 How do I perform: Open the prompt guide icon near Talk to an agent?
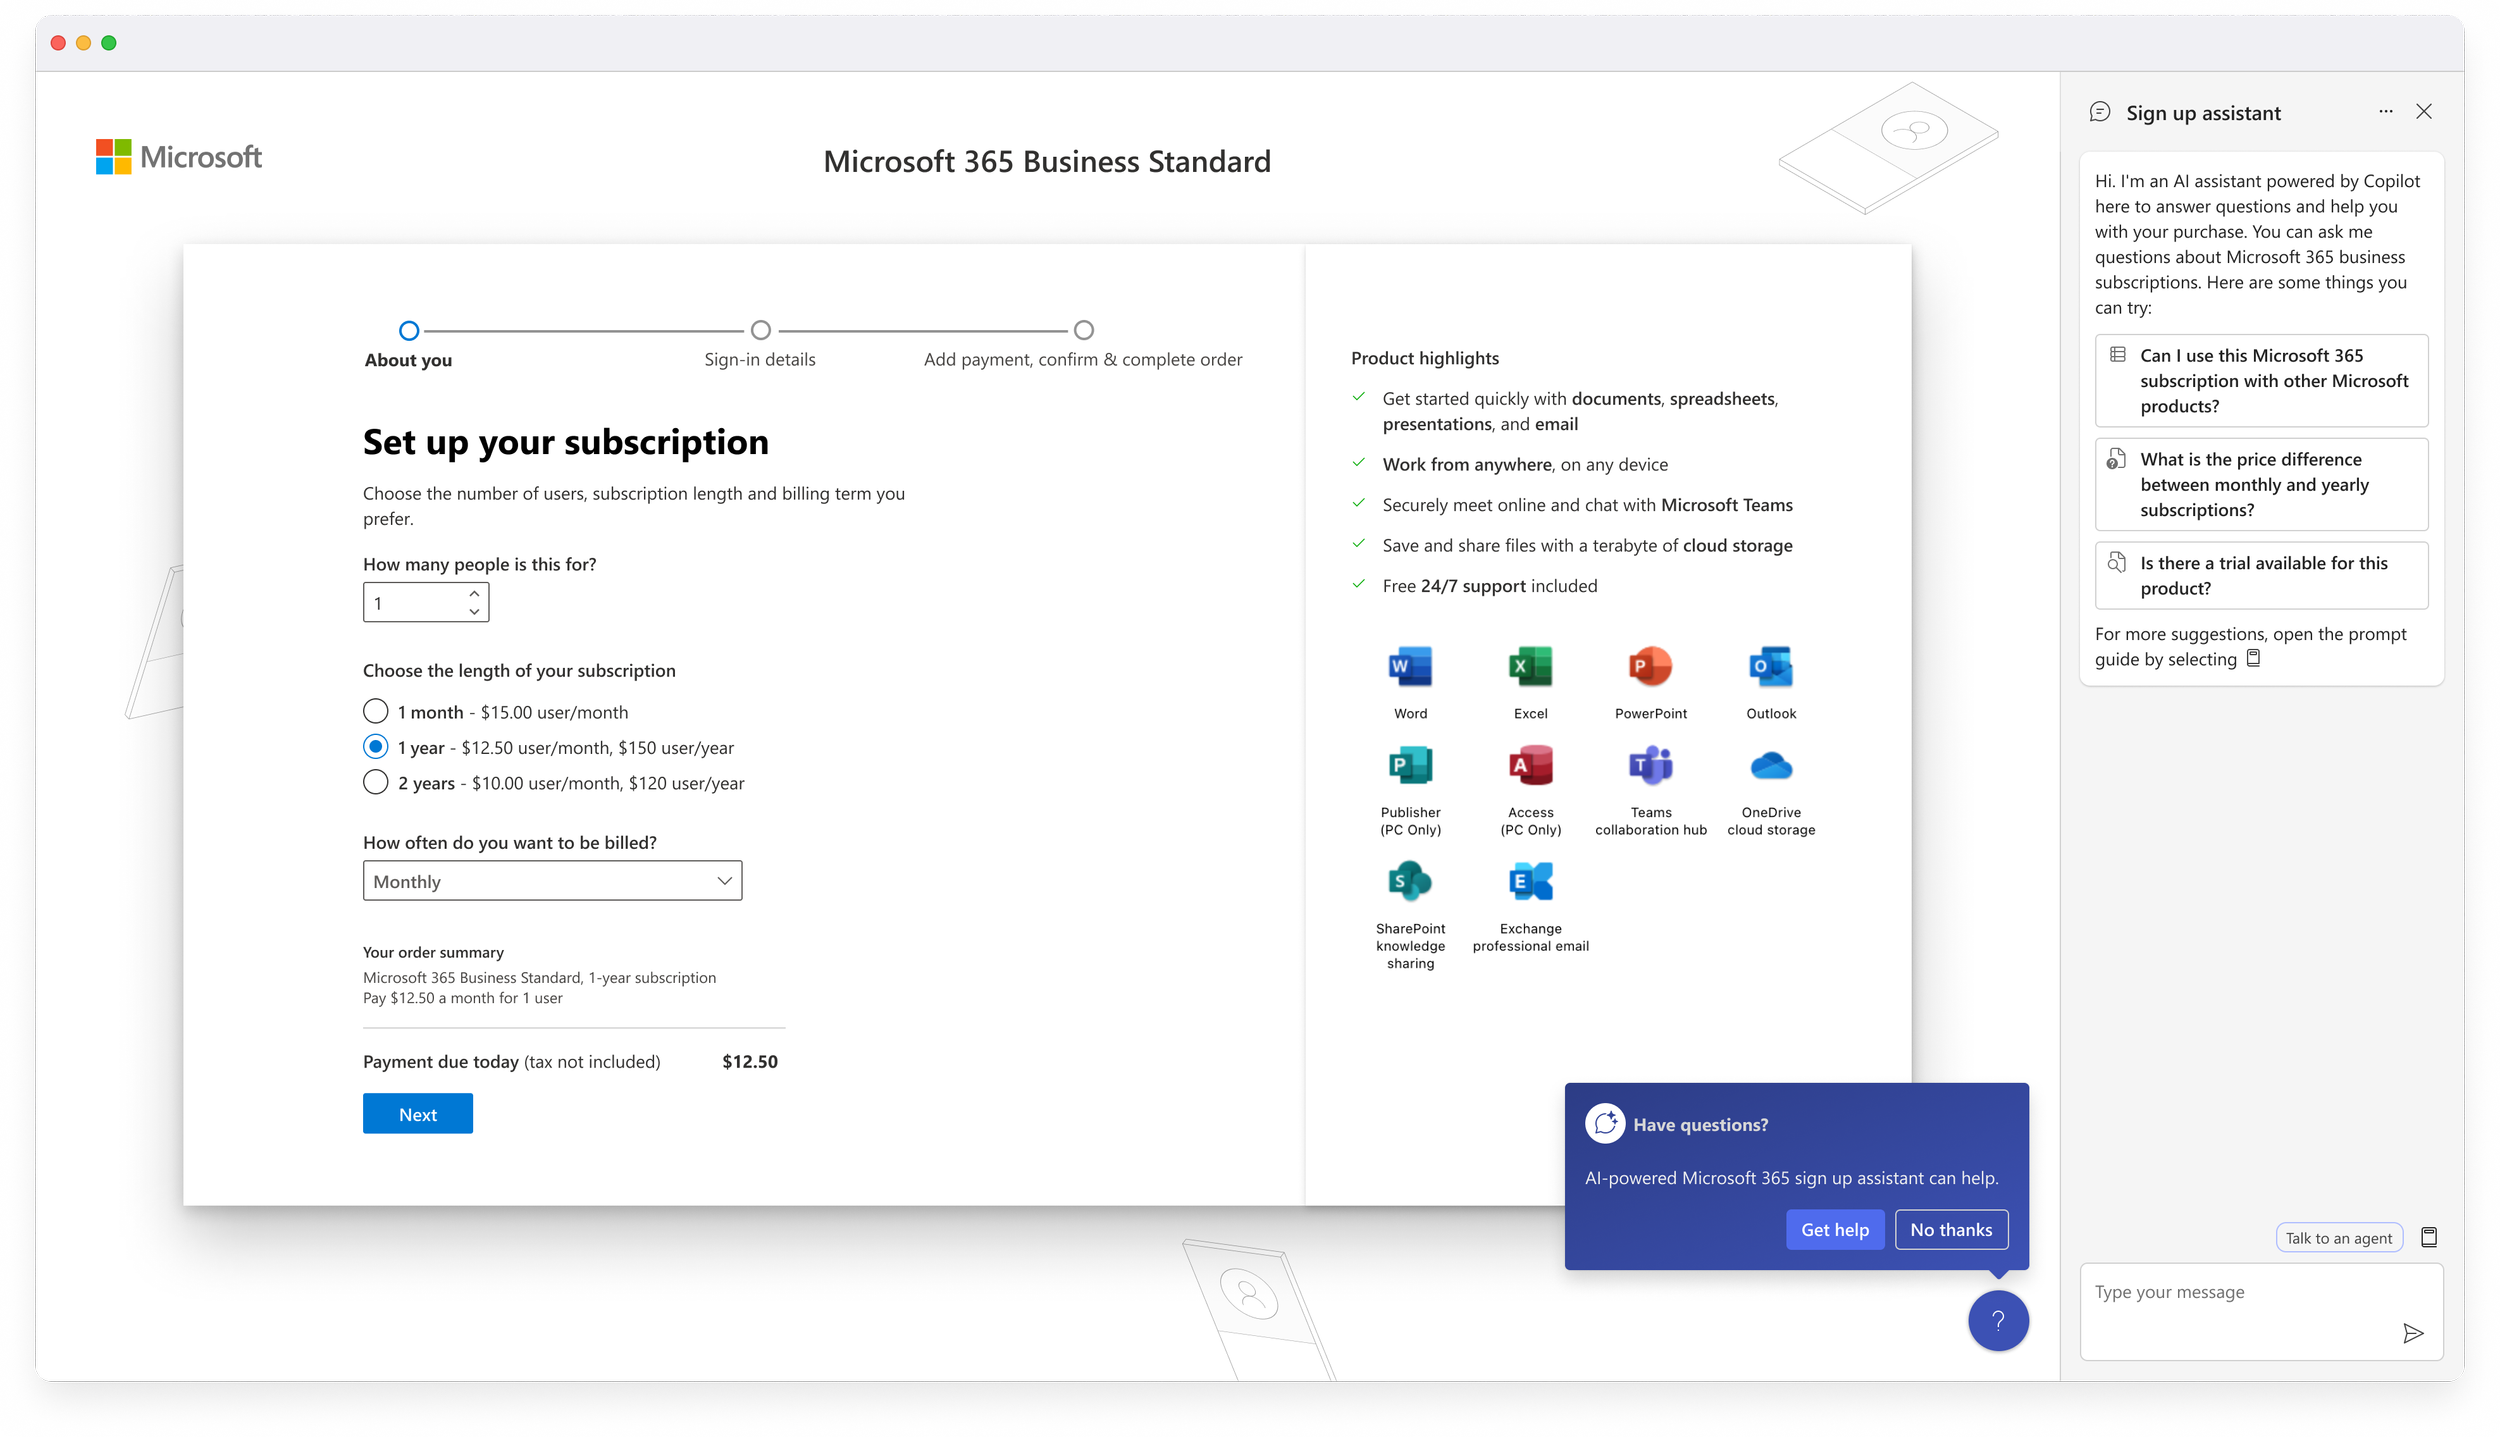pyautogui.click(x=2429, y=1238)
